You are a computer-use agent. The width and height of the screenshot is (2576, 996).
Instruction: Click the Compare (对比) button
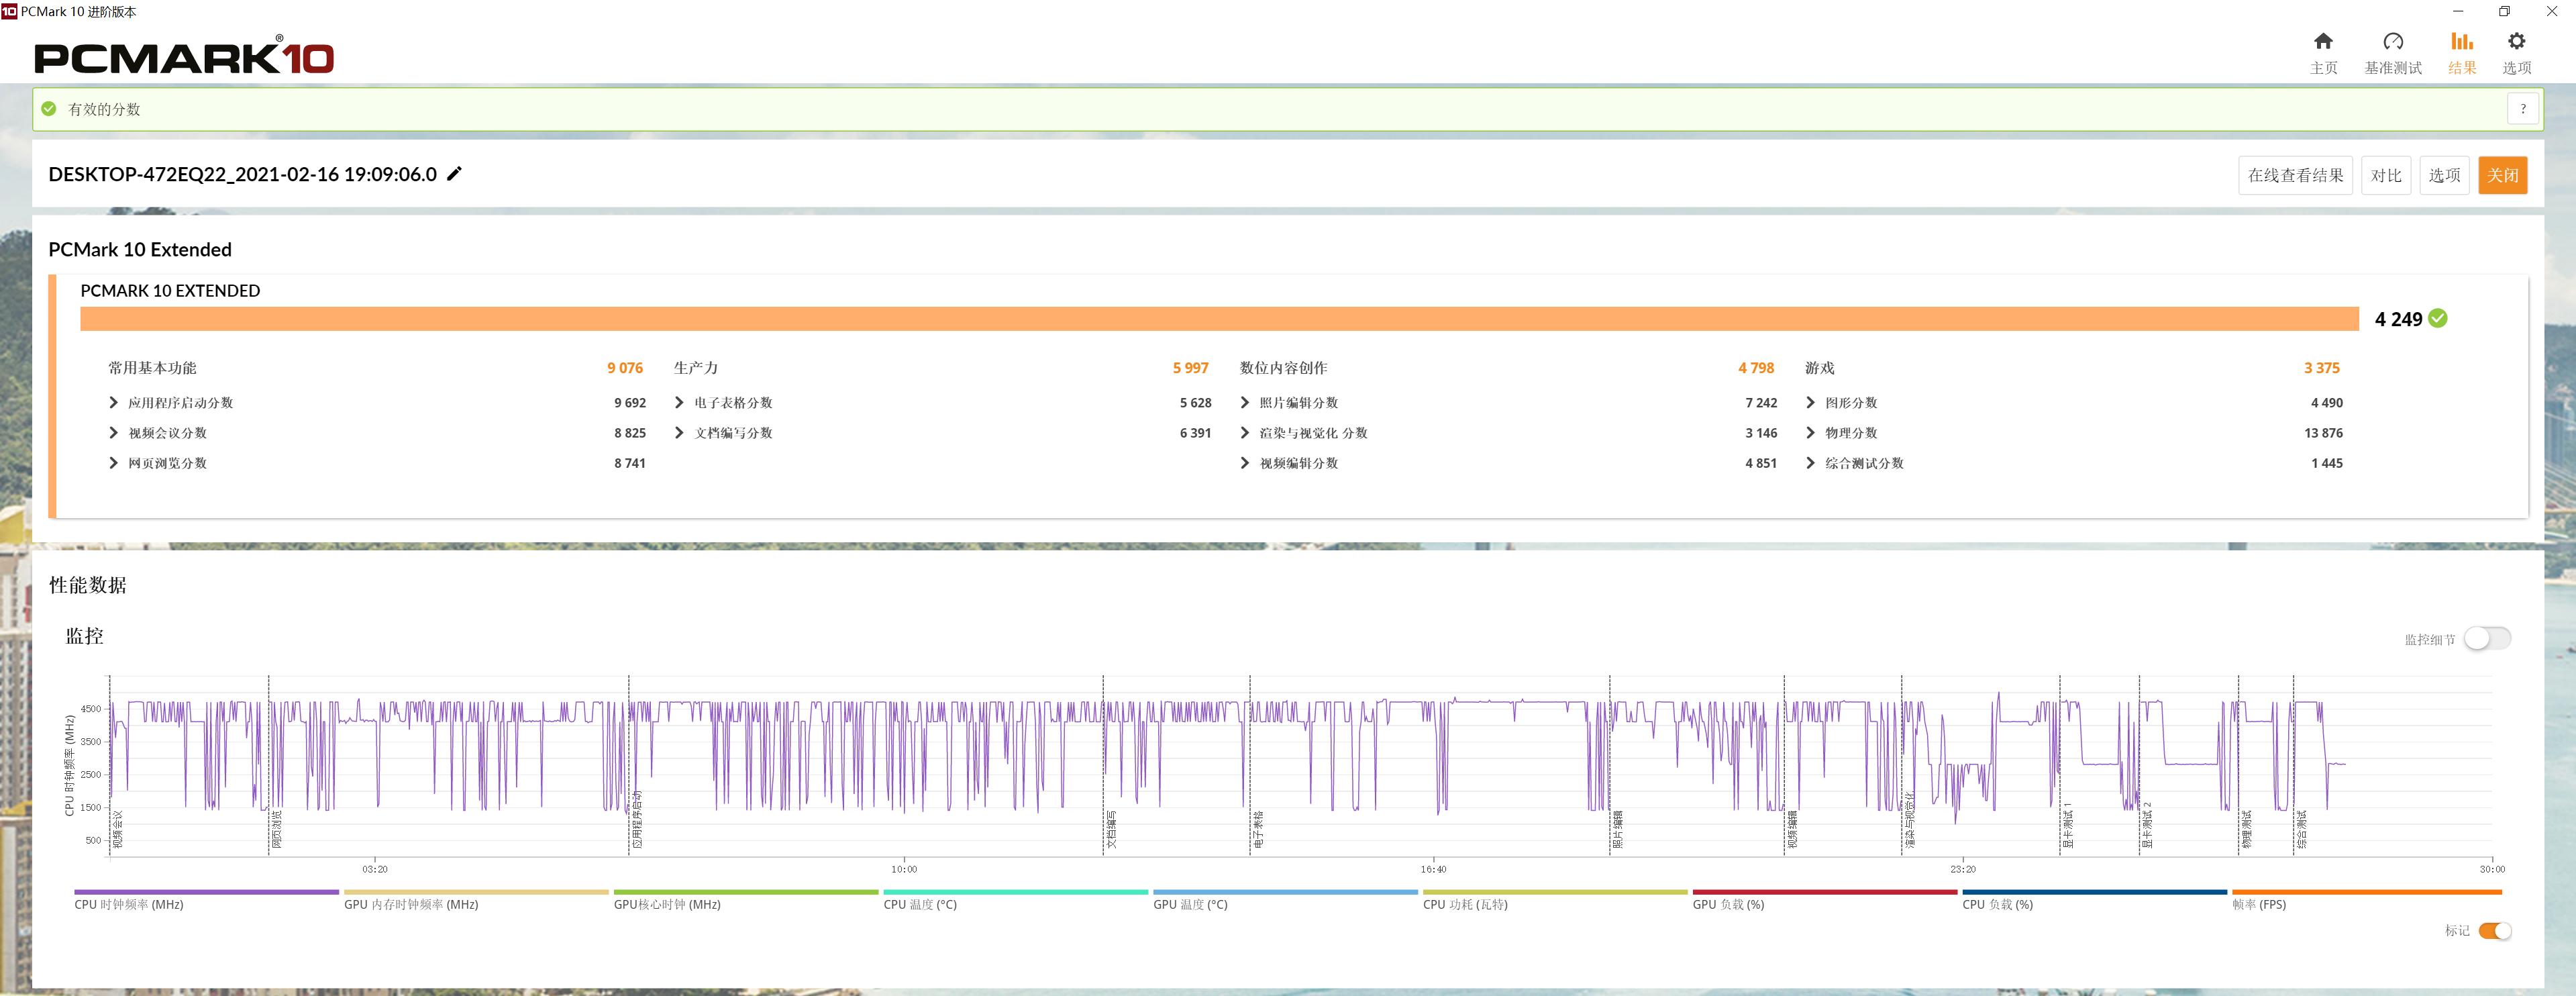click(x=2385, y=176)
